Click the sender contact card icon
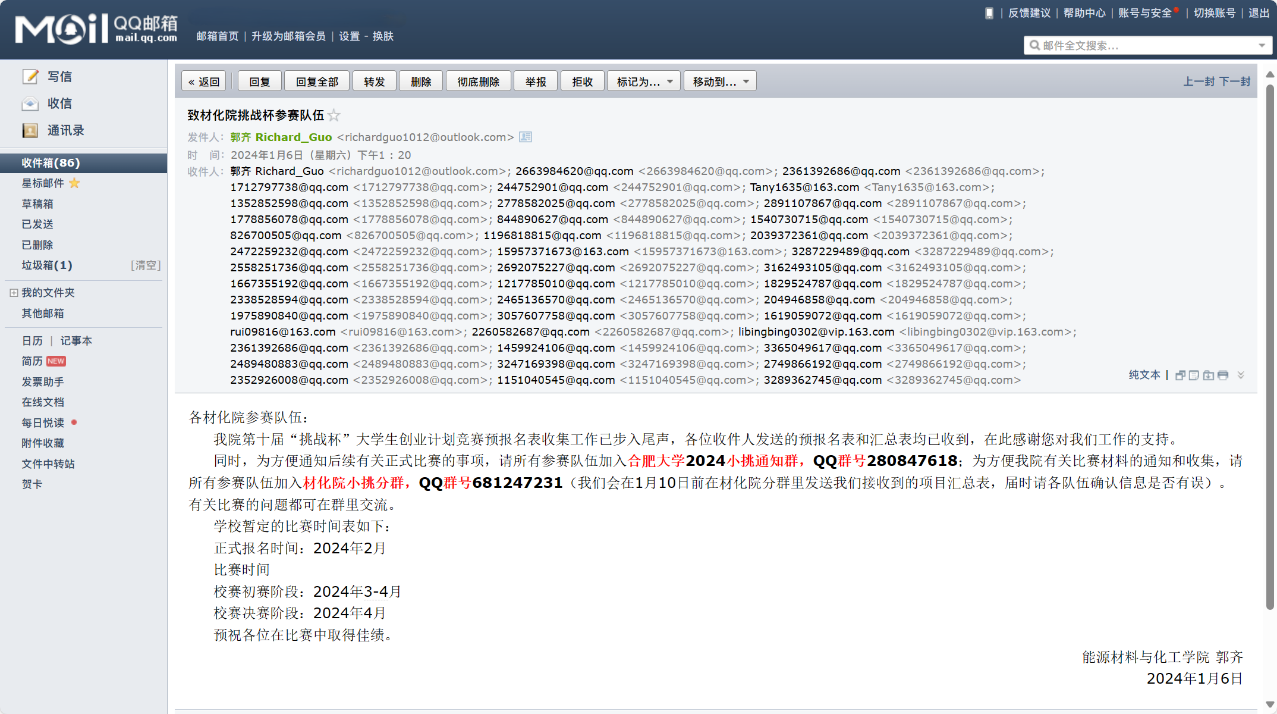 point(525,137)
